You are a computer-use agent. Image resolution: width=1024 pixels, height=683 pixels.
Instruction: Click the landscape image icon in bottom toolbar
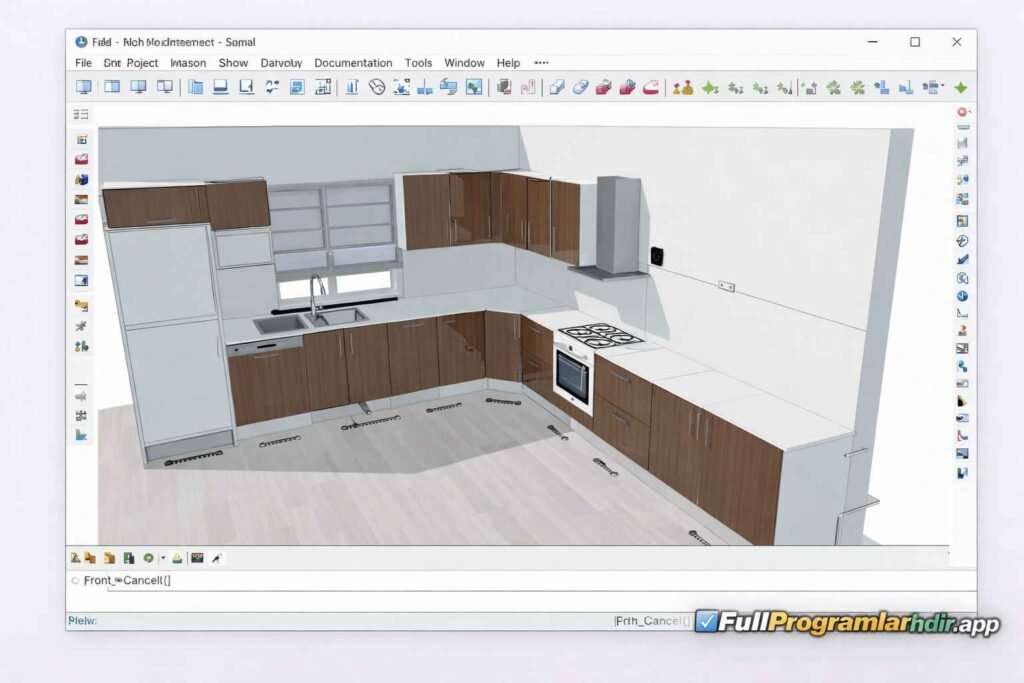tap(197, 558)
